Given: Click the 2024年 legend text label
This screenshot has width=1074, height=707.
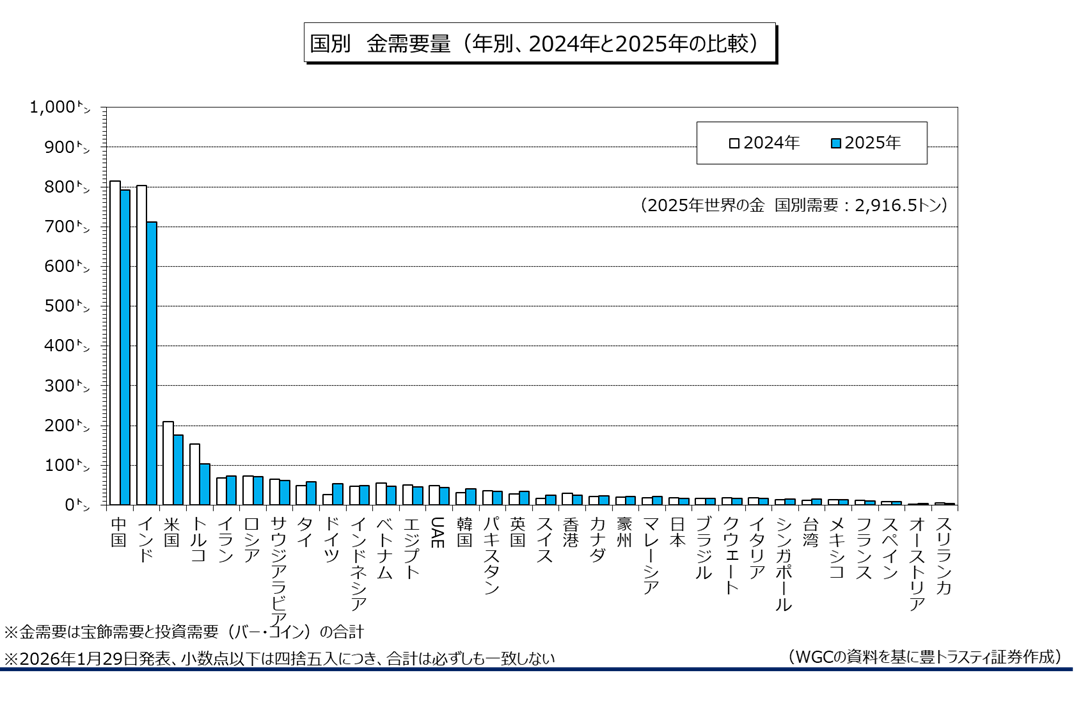Looking at the screenshot, I should [771, 143].
